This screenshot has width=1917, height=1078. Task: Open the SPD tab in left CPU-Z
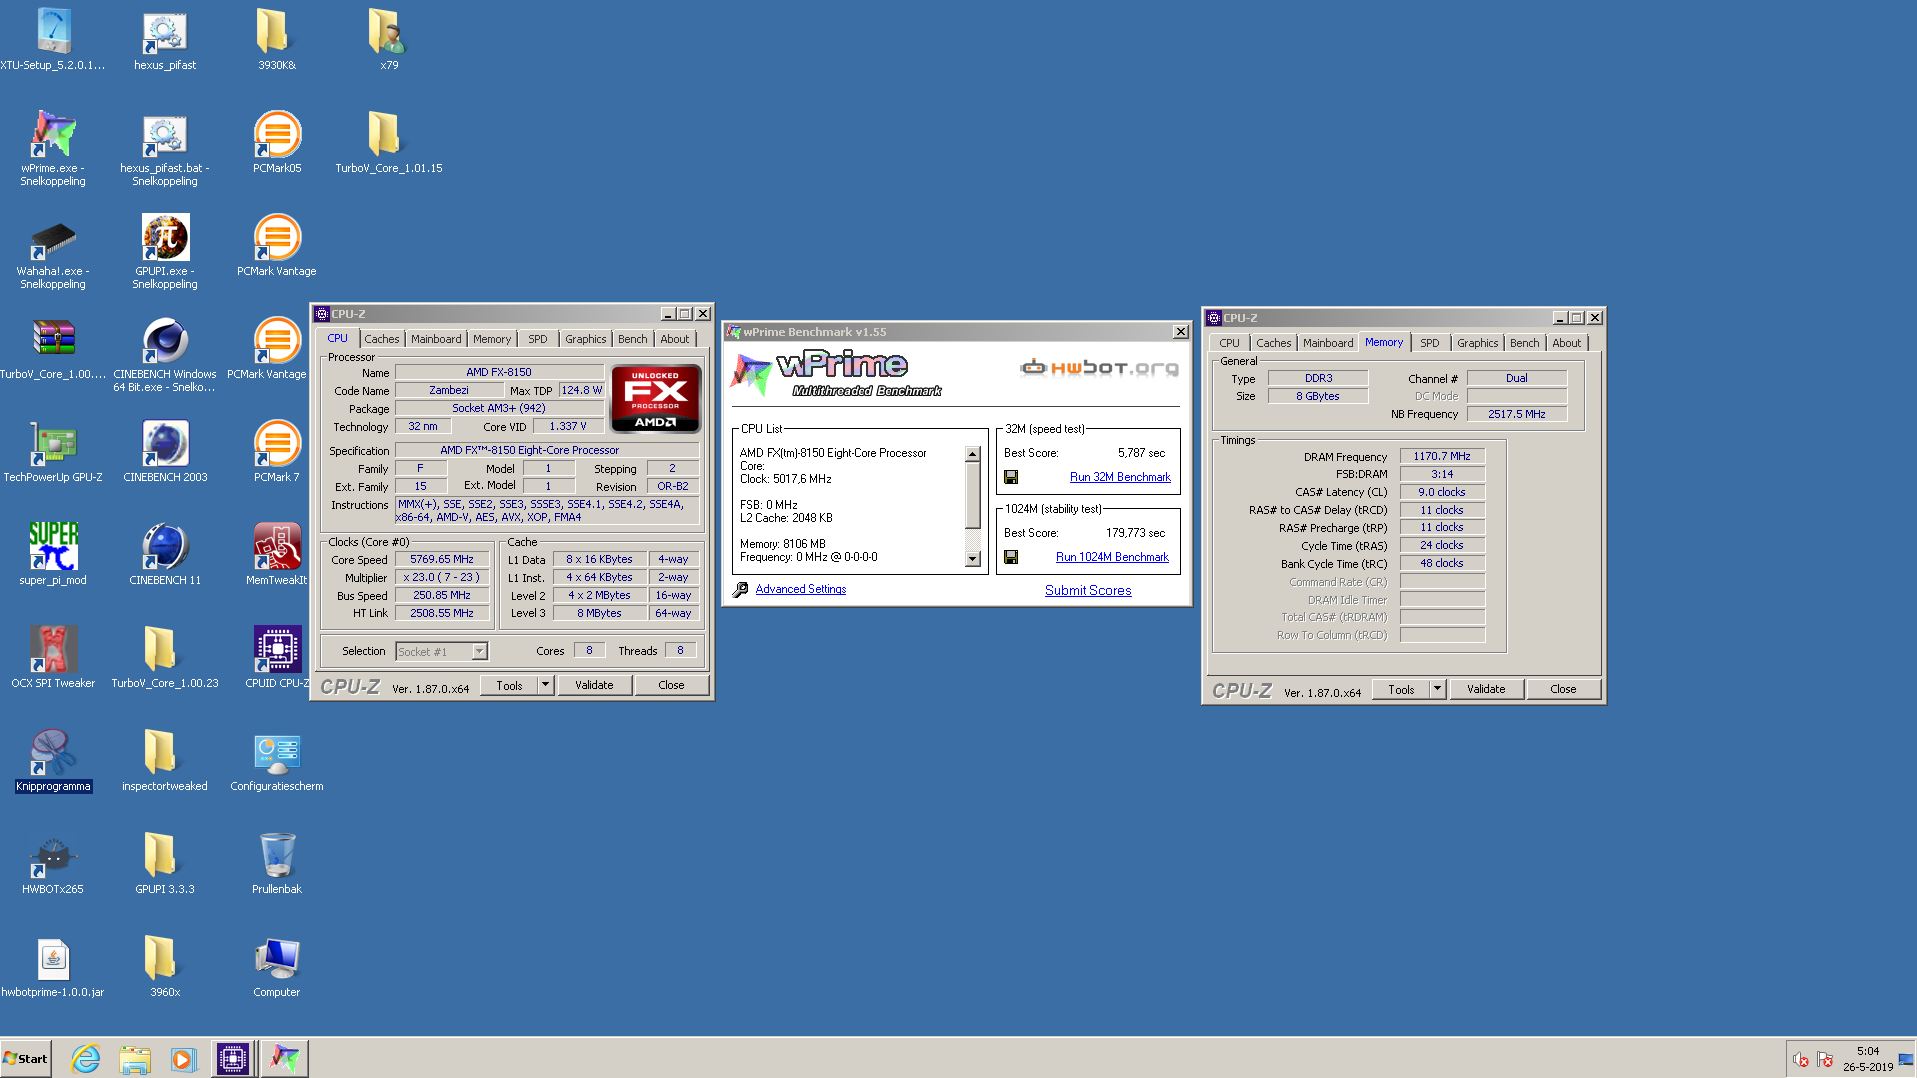[x=538, y=339]
